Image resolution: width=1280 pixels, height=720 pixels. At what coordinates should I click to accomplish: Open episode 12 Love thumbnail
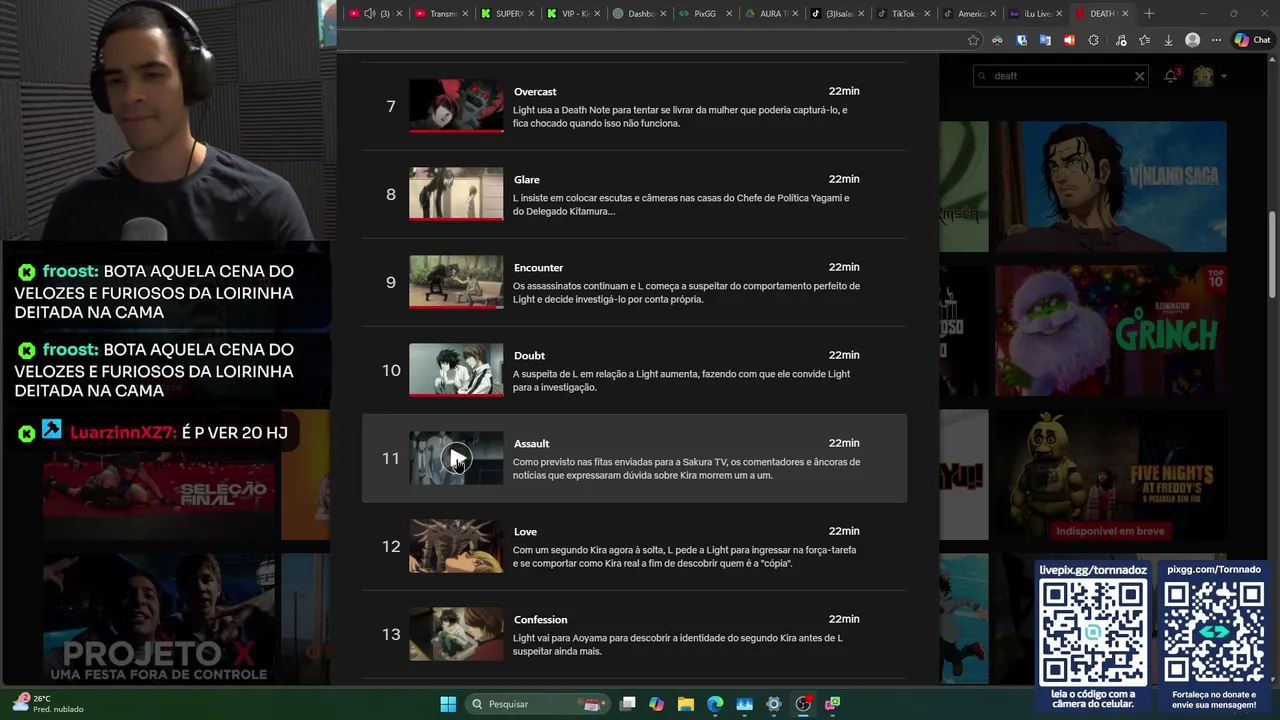click(x=456, y=546)
